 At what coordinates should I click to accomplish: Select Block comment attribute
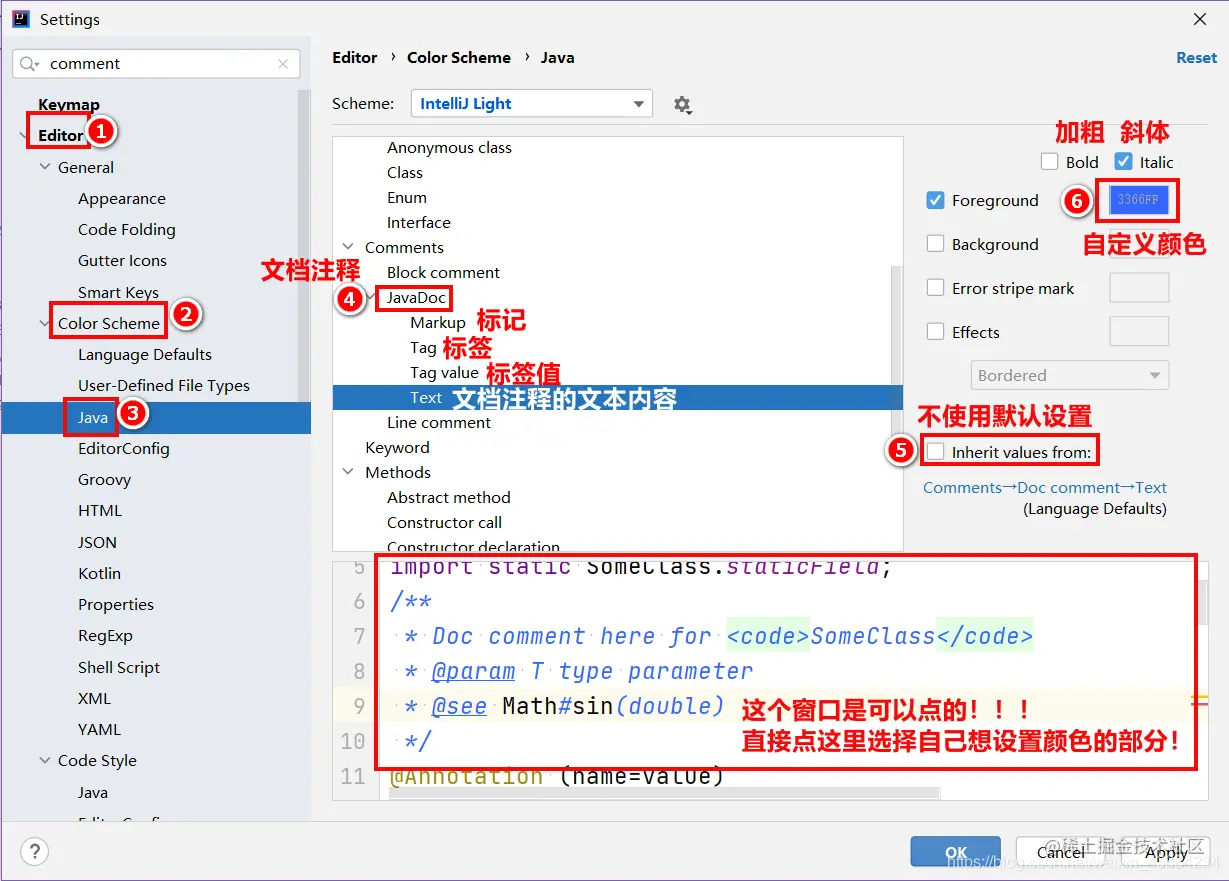[x=444, y=272]
